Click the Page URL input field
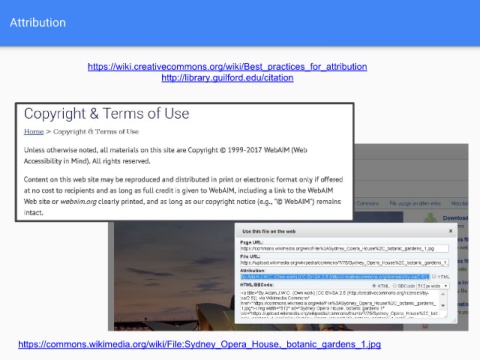 344,249
